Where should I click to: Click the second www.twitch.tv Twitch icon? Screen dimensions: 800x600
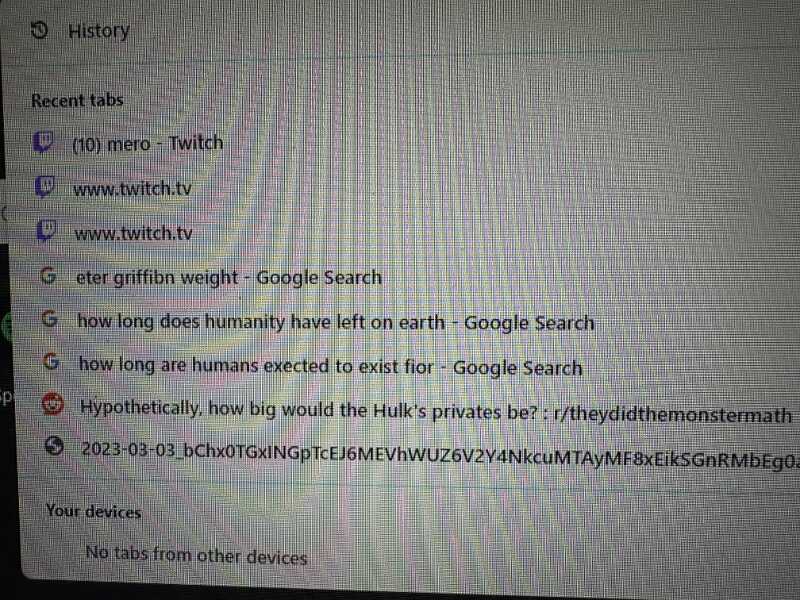click(46, 231)
